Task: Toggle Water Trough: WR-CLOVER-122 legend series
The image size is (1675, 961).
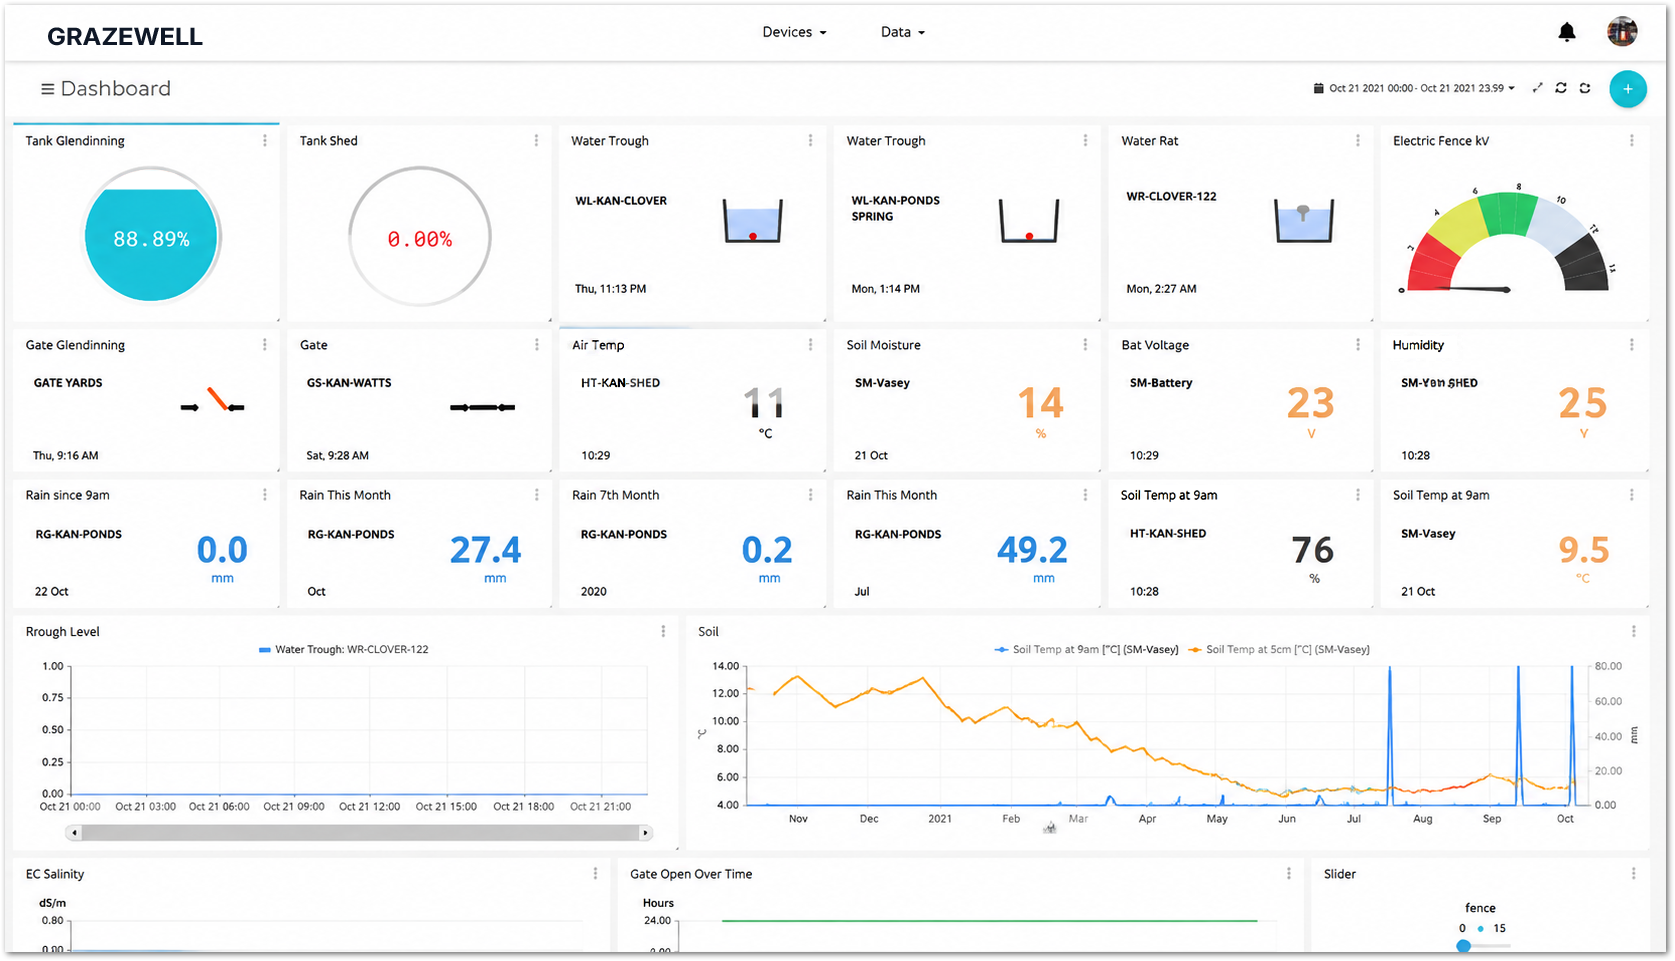Action: coord(343,650)
